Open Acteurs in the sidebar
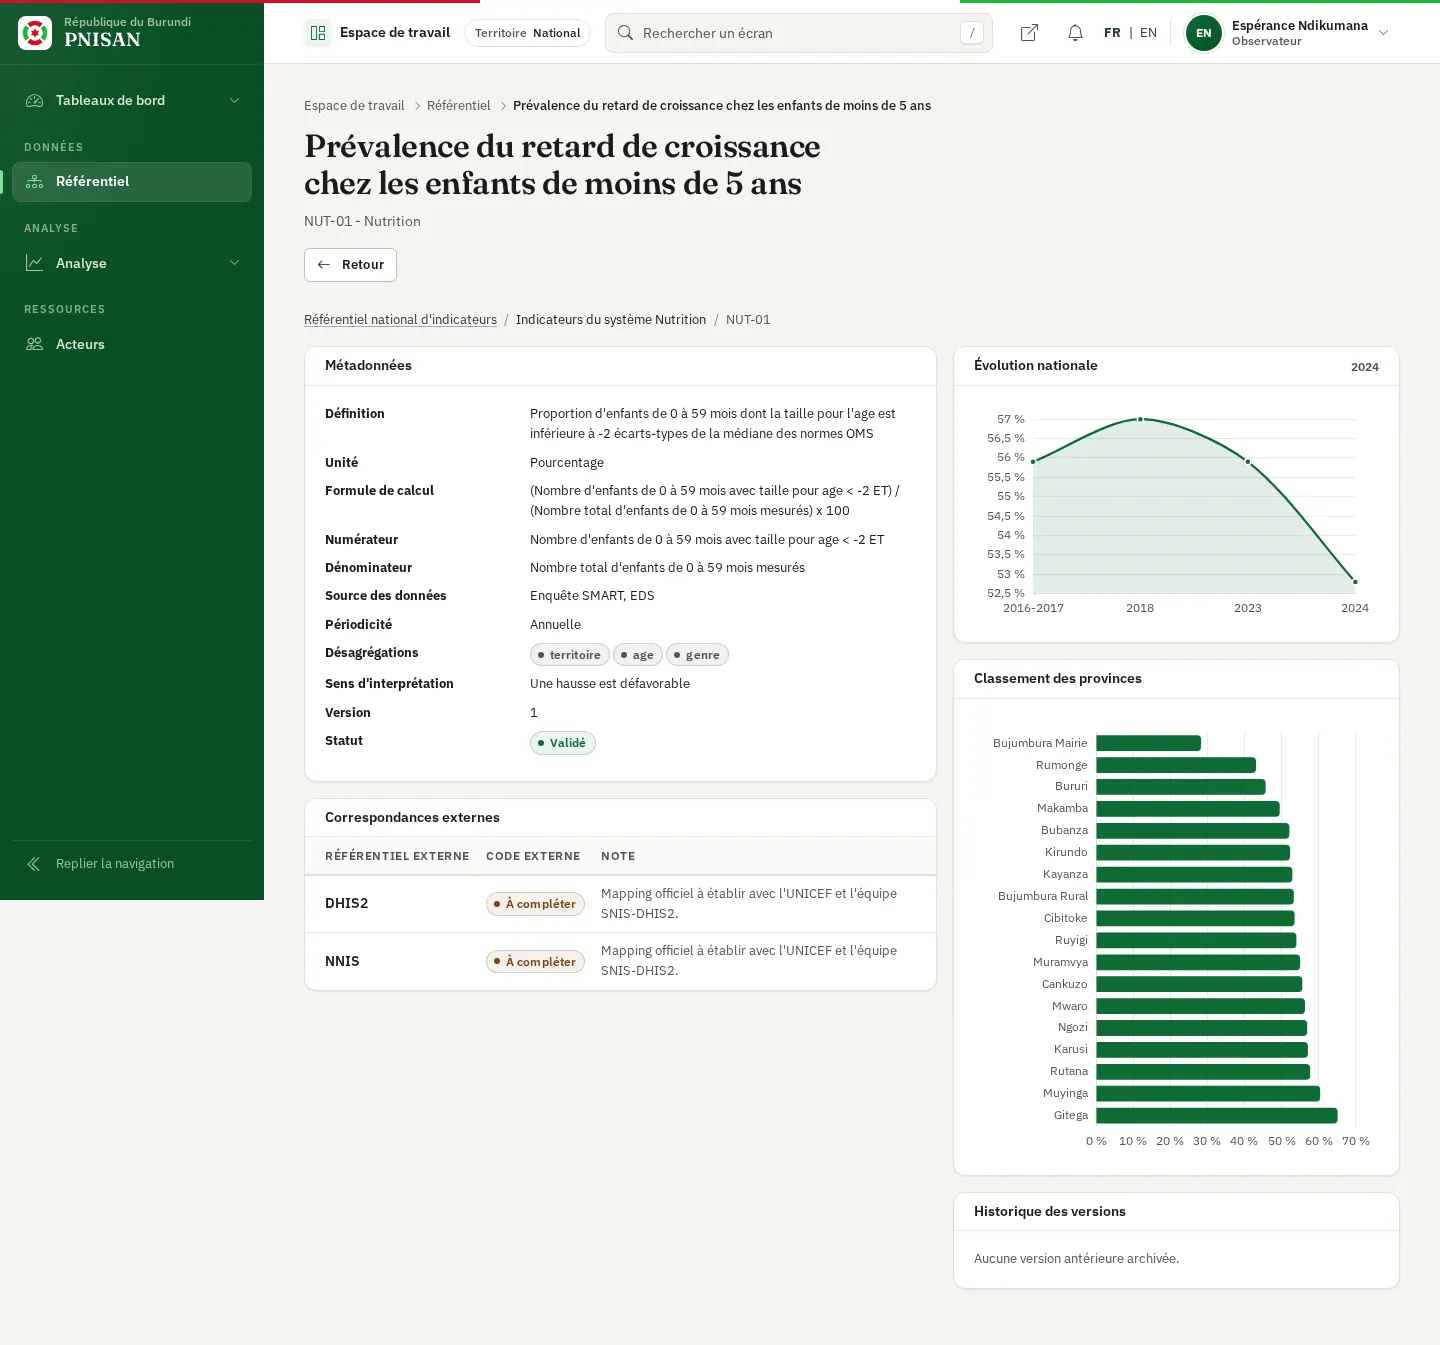This screenshot has height=1345, width=1440. (x=132, y=344)
